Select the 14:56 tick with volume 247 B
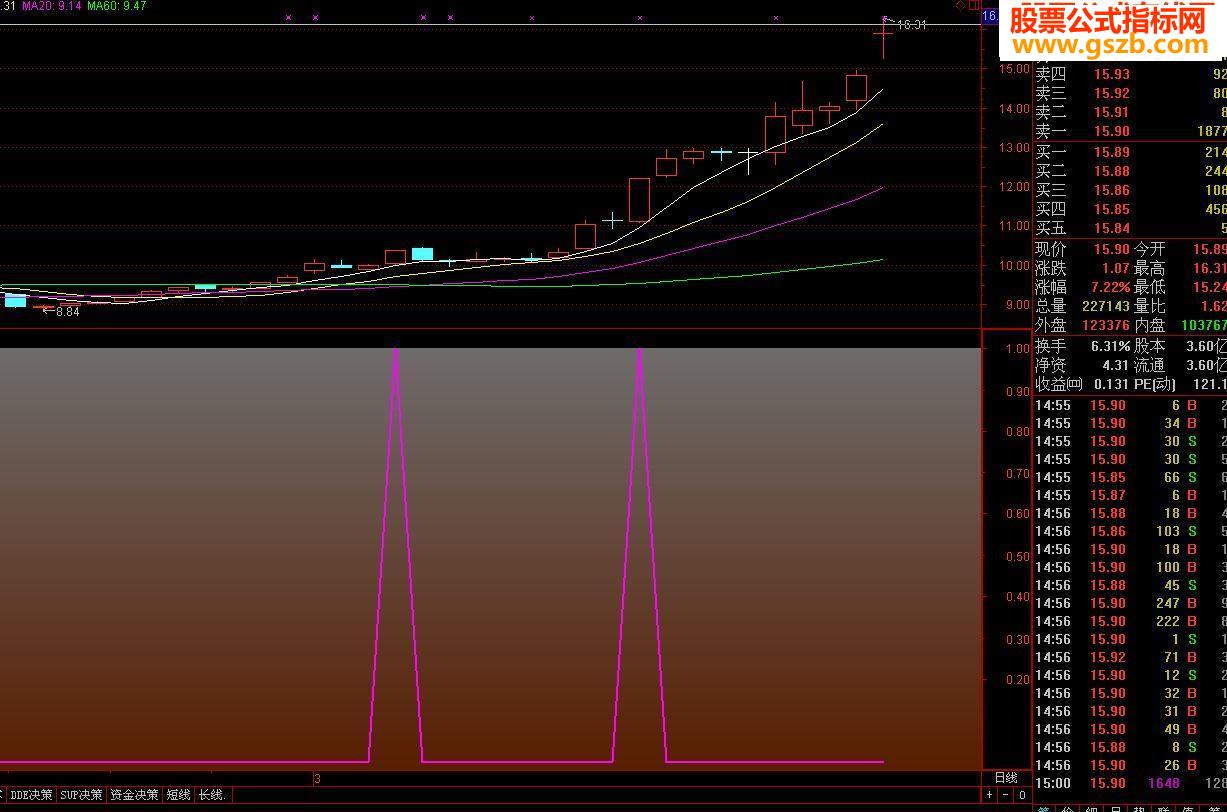This screenshot has width=1227, height=812. [1130, 603]
